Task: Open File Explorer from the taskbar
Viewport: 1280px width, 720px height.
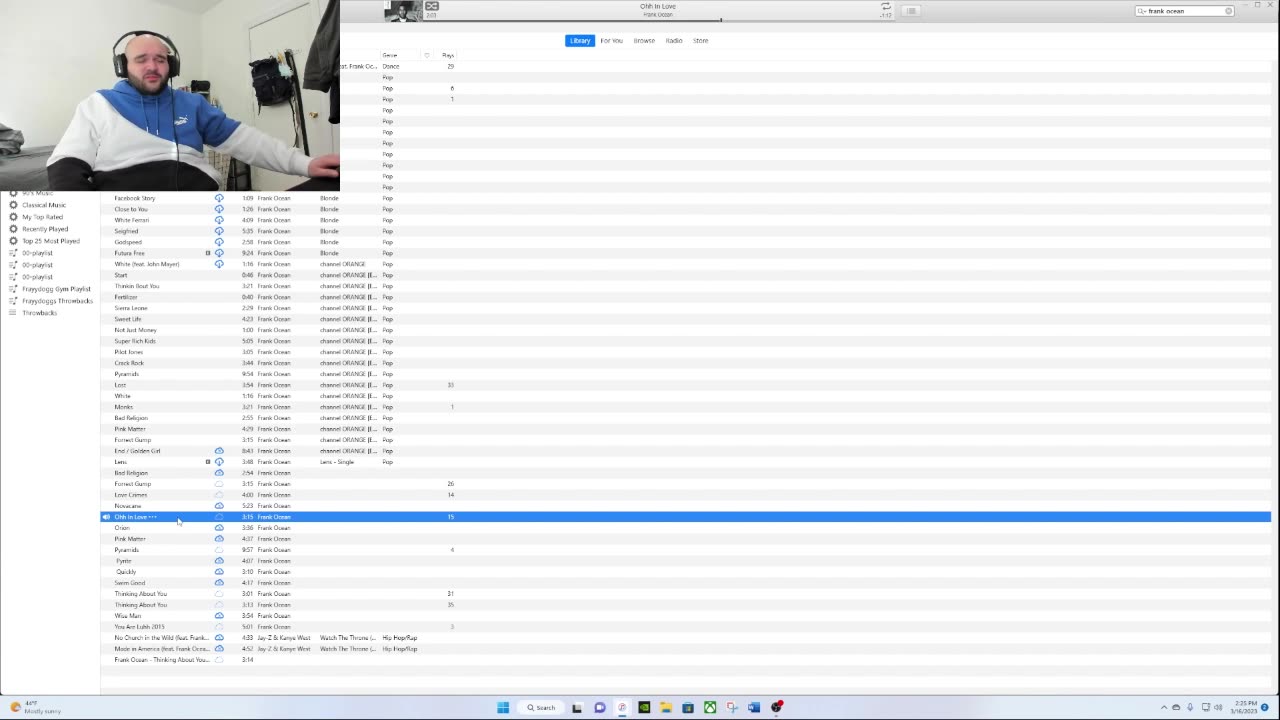Action: [x=666, y=707]
